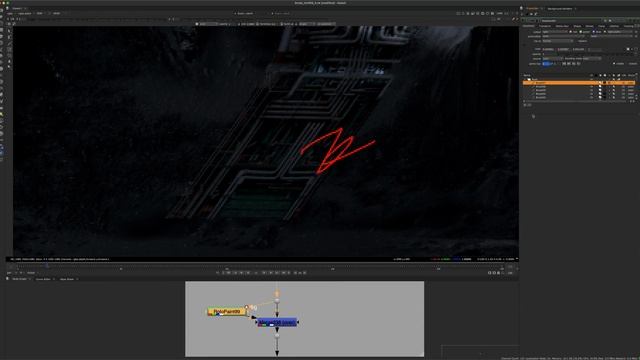Pick the Bezier shape tool
This screenshot has width=640, height=360.
tap(9, 43)
